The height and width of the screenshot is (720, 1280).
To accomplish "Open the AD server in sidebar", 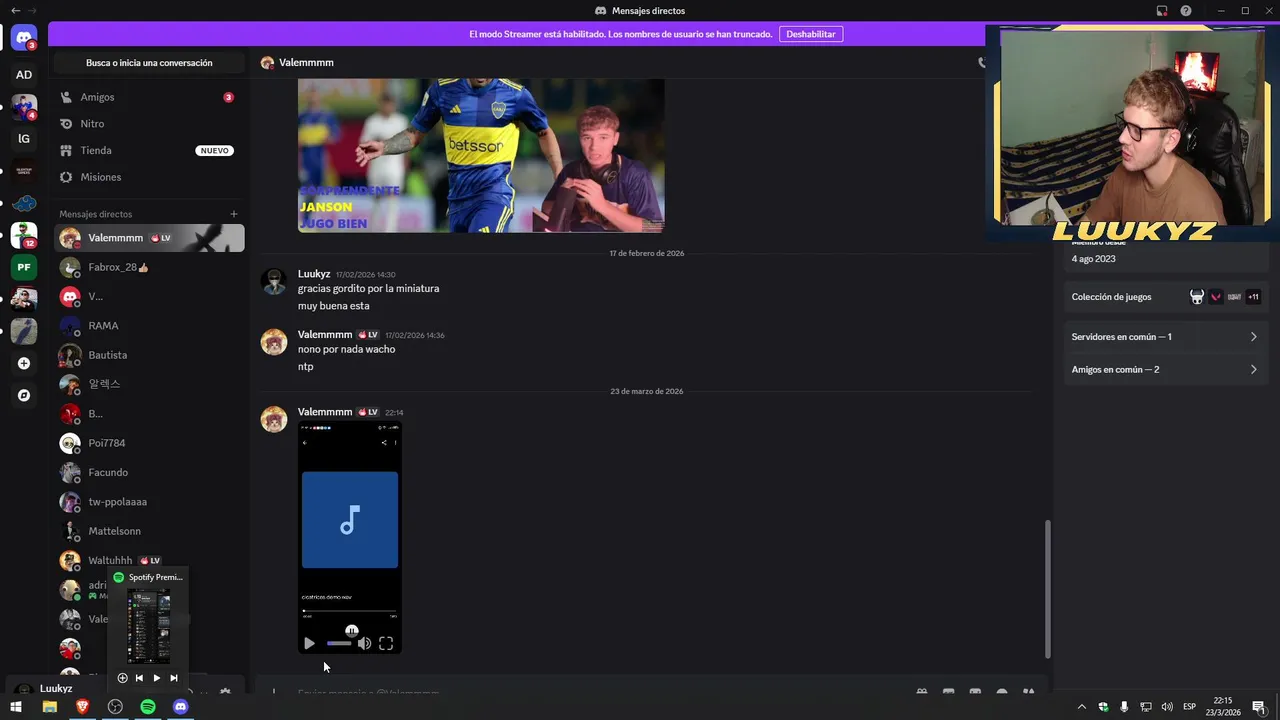I will tap(24, 75).
